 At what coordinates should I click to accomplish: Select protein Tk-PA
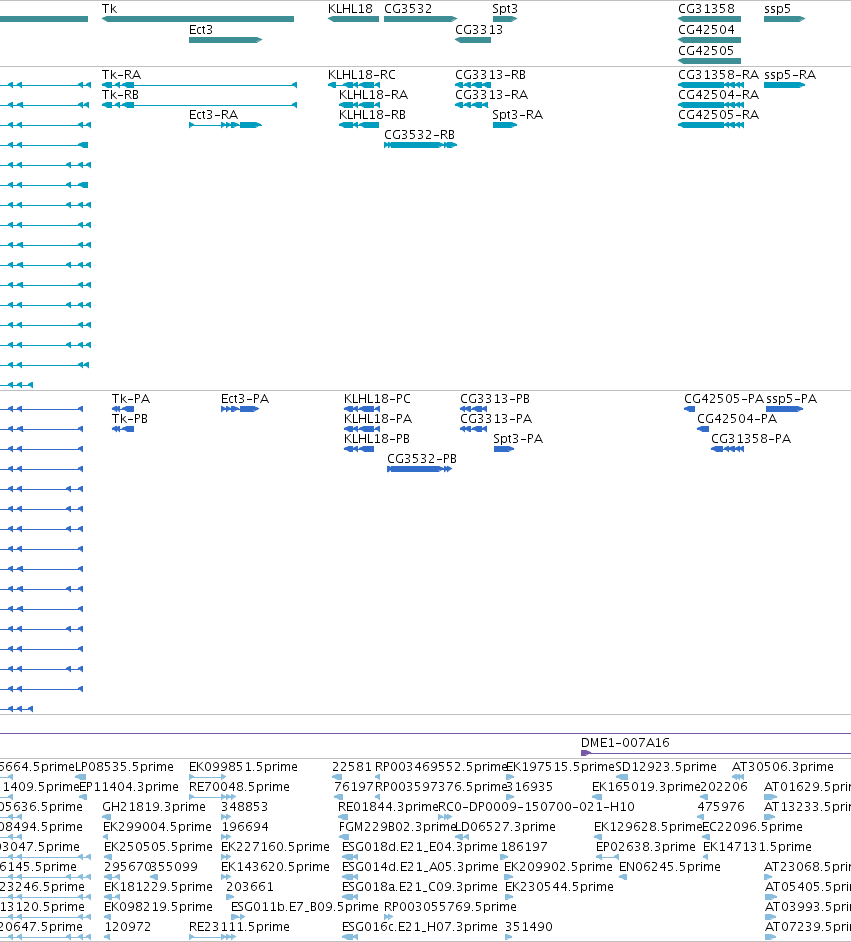click(x=123, y=409)
